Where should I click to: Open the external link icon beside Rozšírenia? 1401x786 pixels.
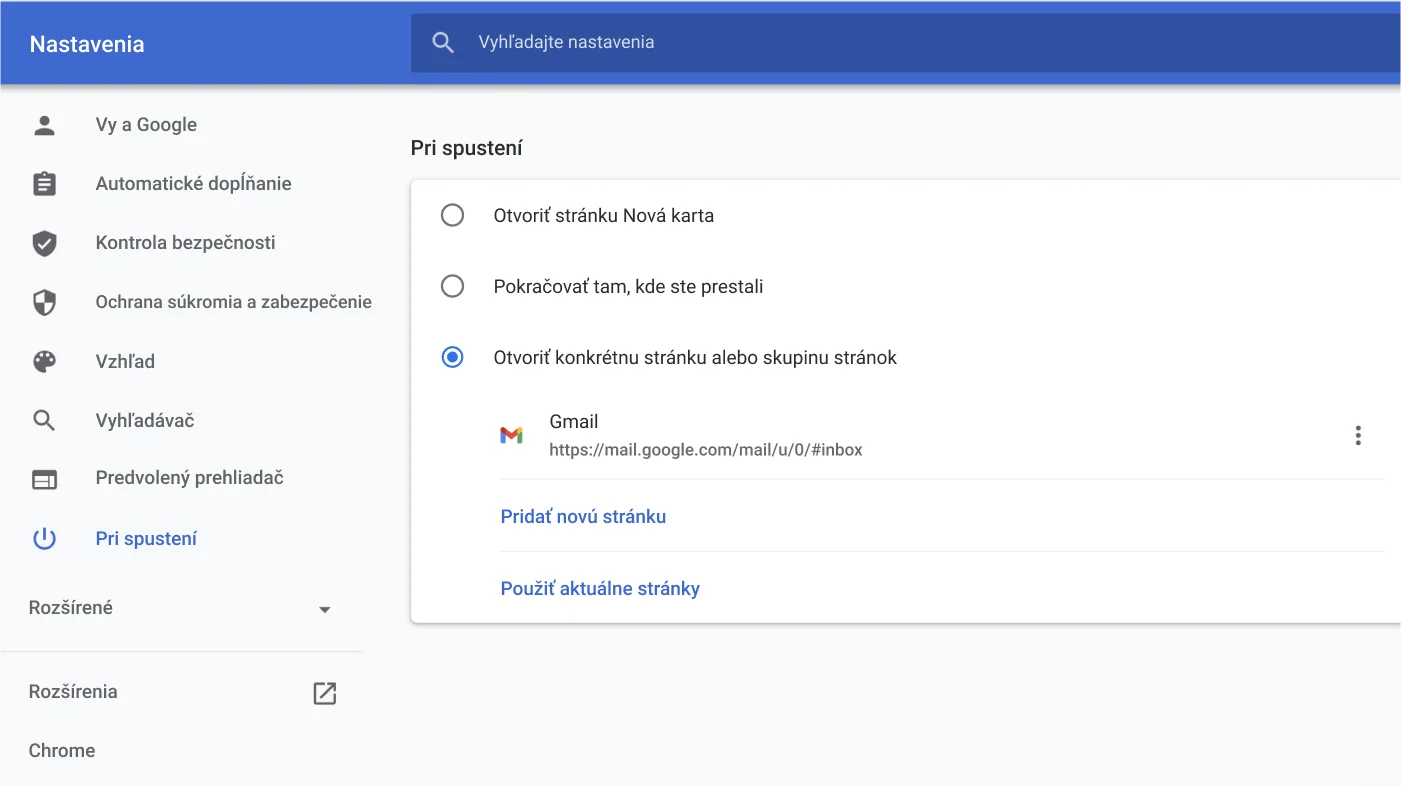click(x=324, y=692)
